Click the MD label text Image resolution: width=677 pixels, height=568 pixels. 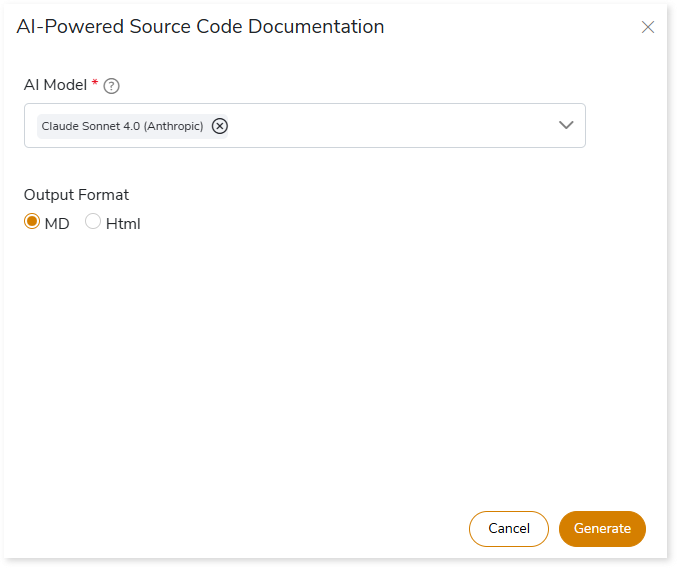click(x=57, y=223)
